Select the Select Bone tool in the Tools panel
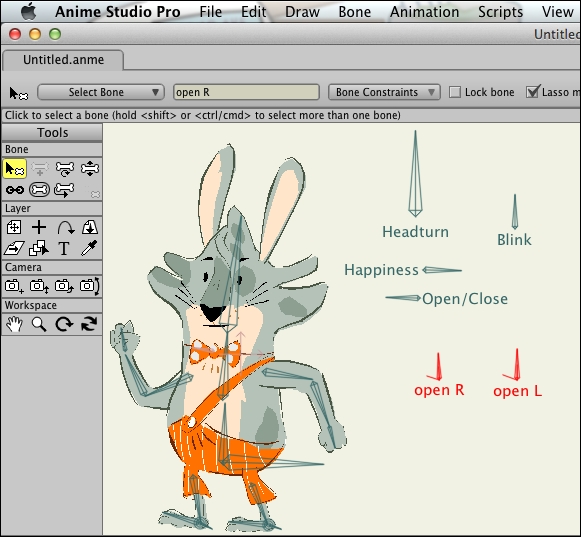Image resolution: width=581 pixels, height=537 pixels. point(14,169)
